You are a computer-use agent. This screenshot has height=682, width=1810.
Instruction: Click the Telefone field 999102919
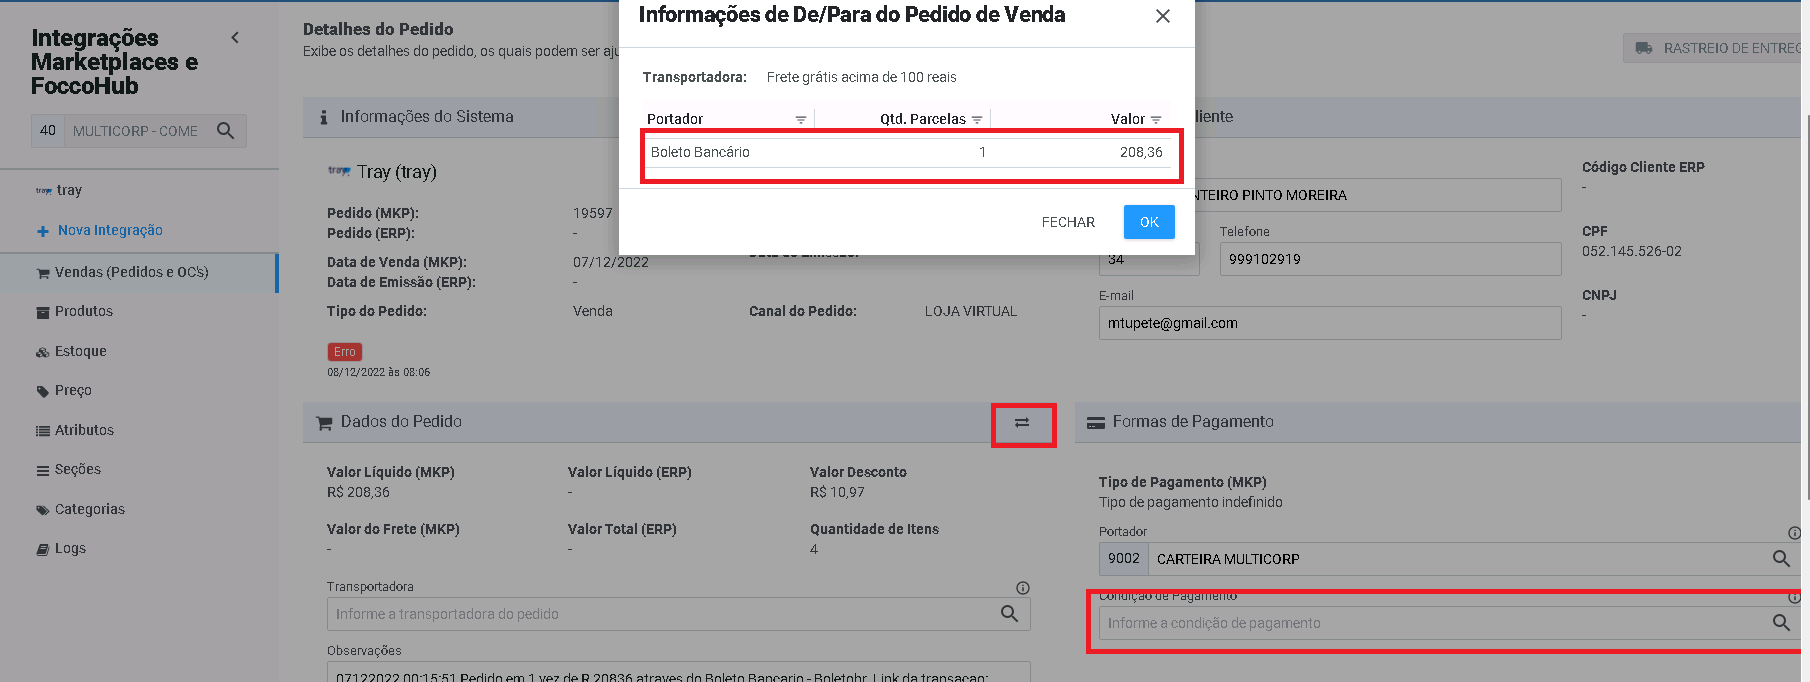[1390, 259]
